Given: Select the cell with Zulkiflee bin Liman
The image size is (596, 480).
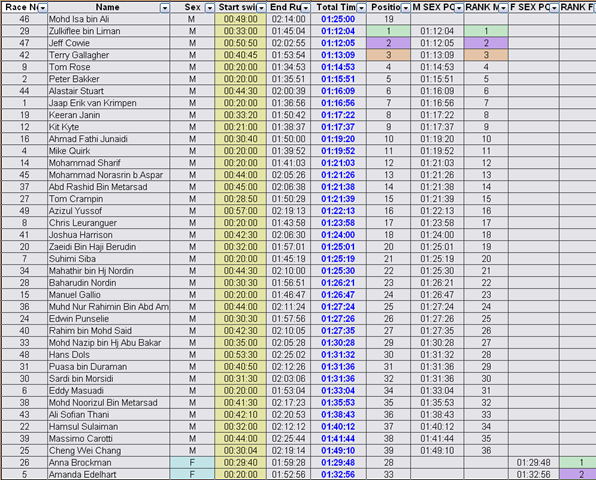Looking at the screenshot, I should pos(108,31).
